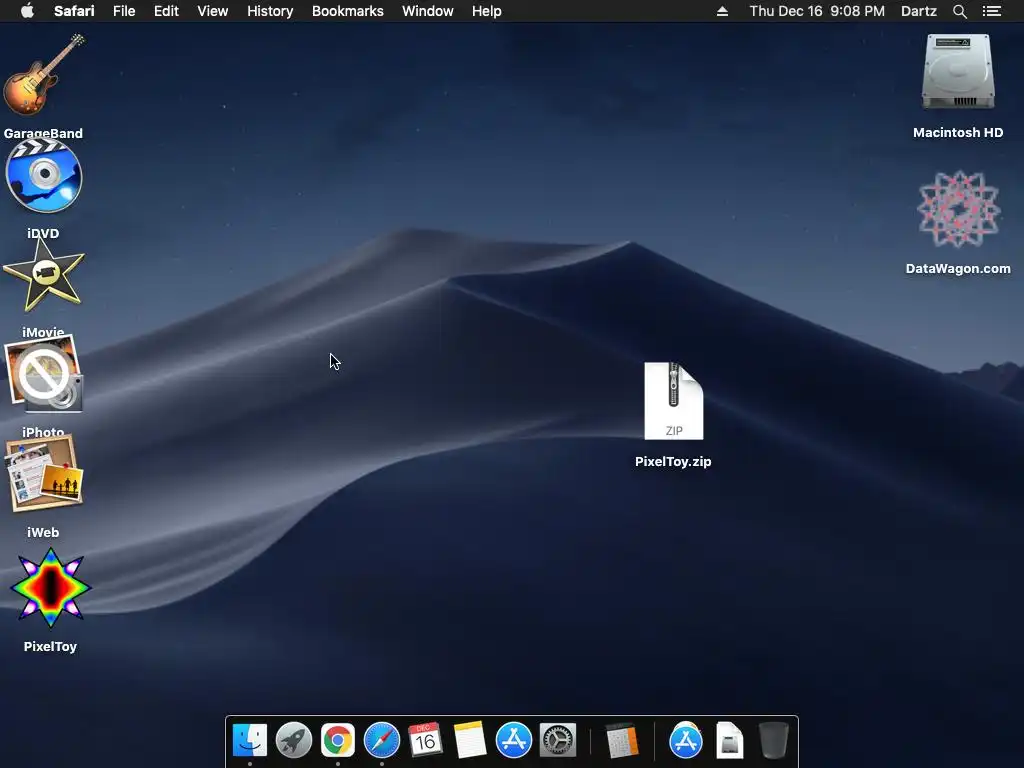
Task: Click the eject icon in menu bar
Action: pos(722,11)
